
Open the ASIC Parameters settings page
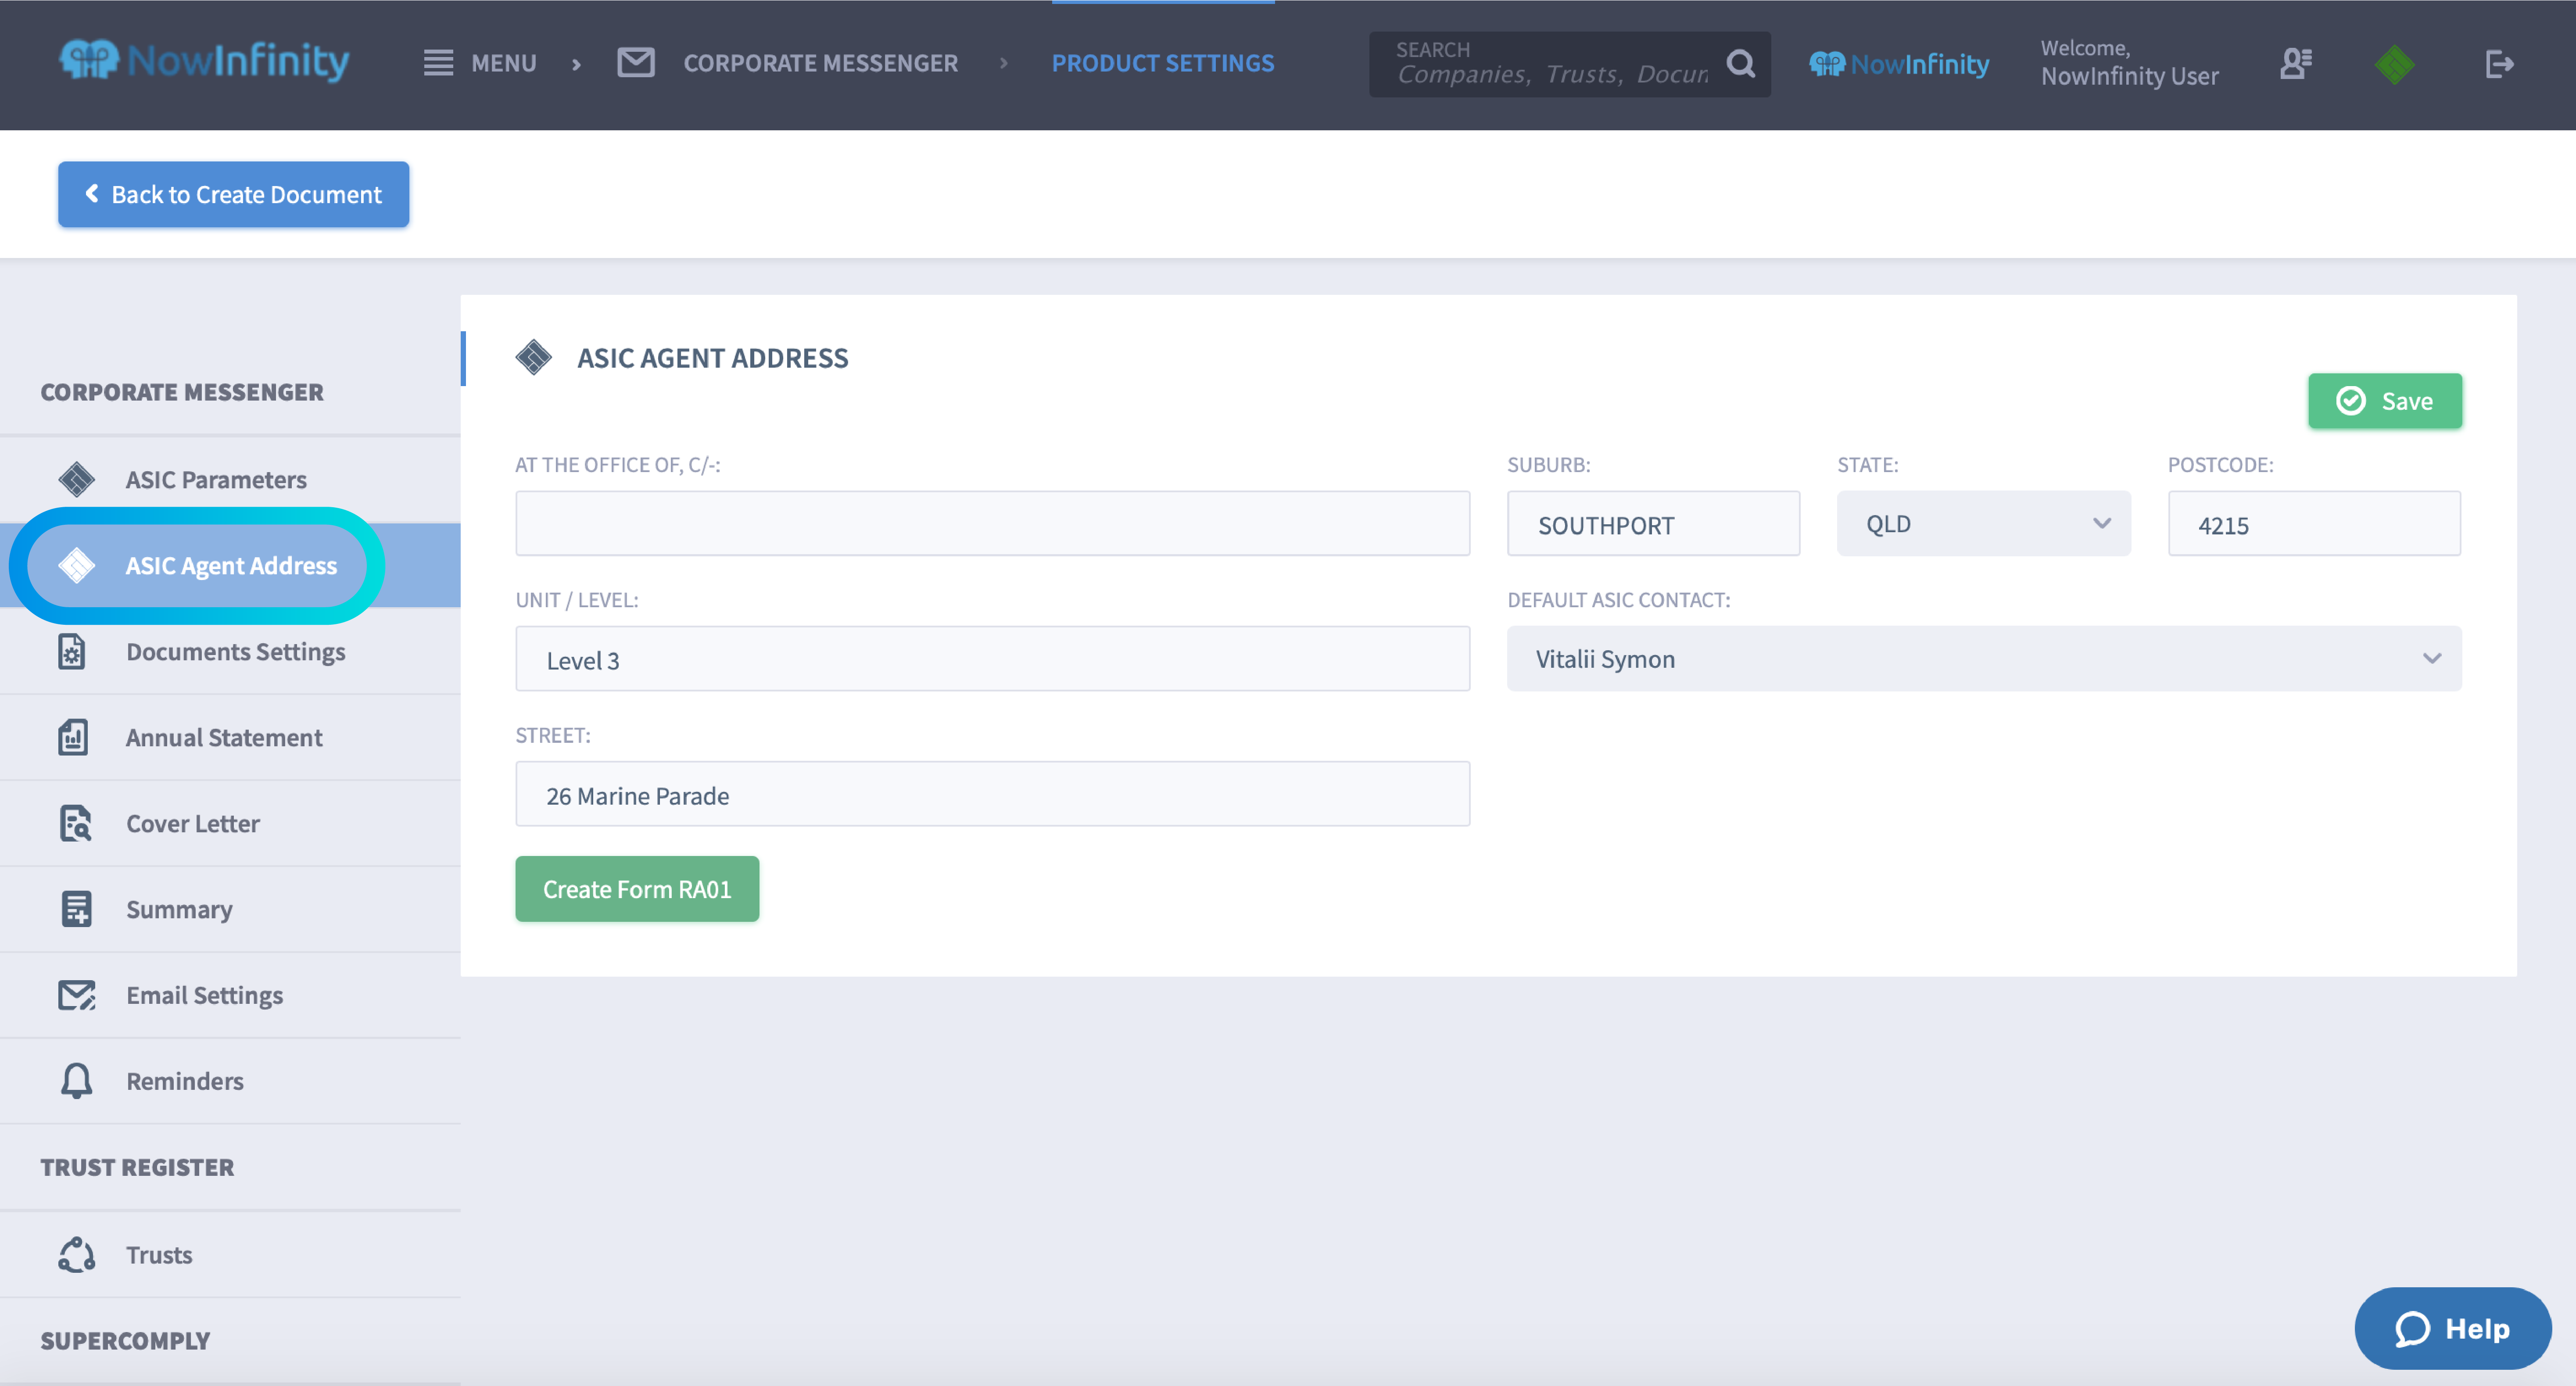click(216, 480)
